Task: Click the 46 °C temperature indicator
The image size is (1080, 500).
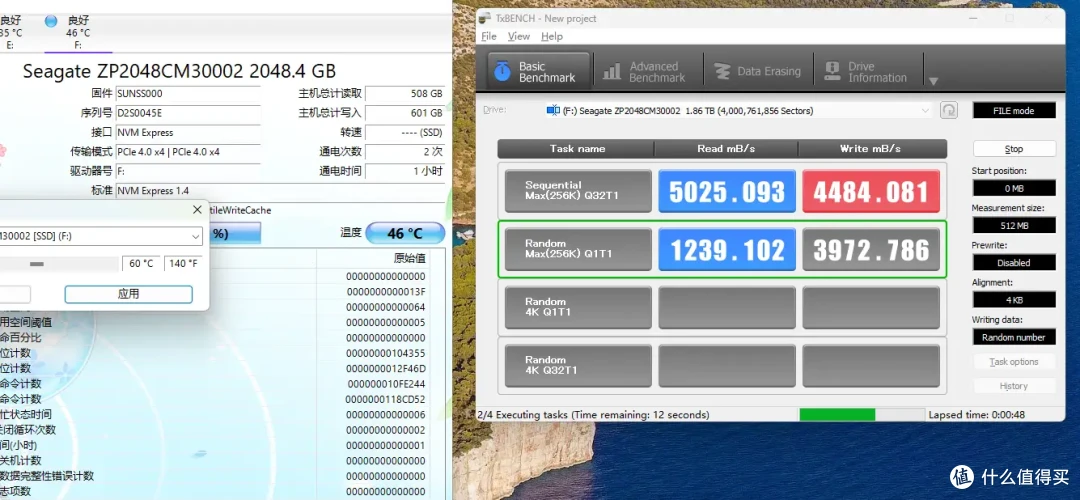Action: (405, 233)
